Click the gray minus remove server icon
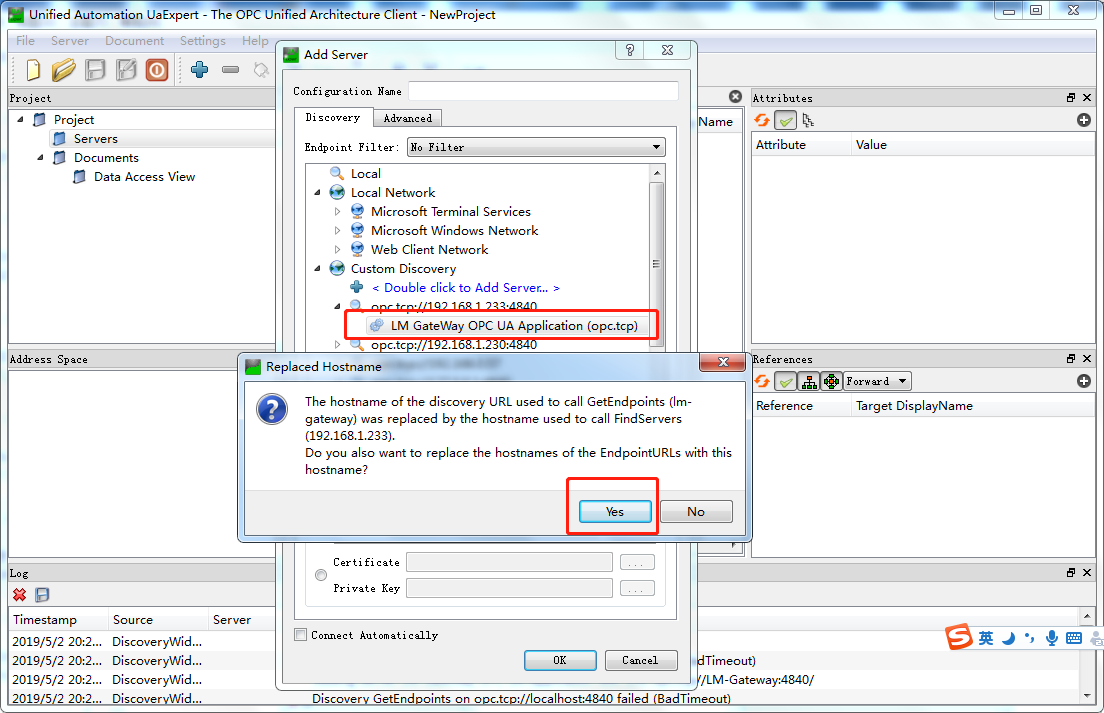1104x713 pixels. (230, 70)
